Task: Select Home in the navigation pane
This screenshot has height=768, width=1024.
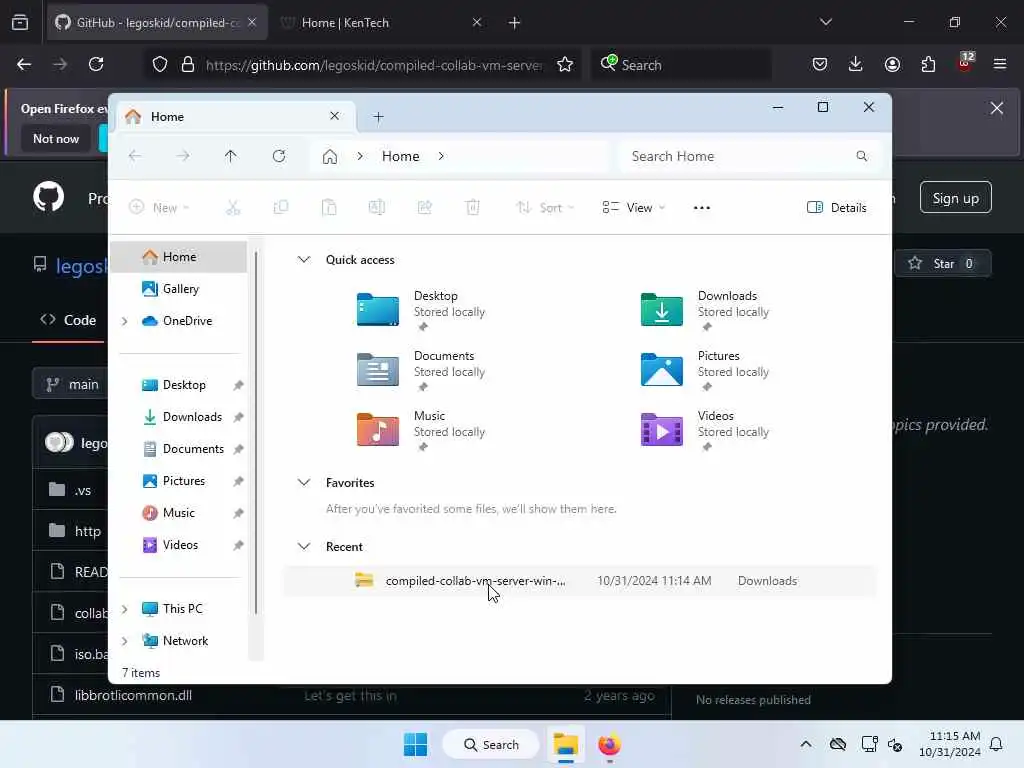Action: tap(178, 257)
